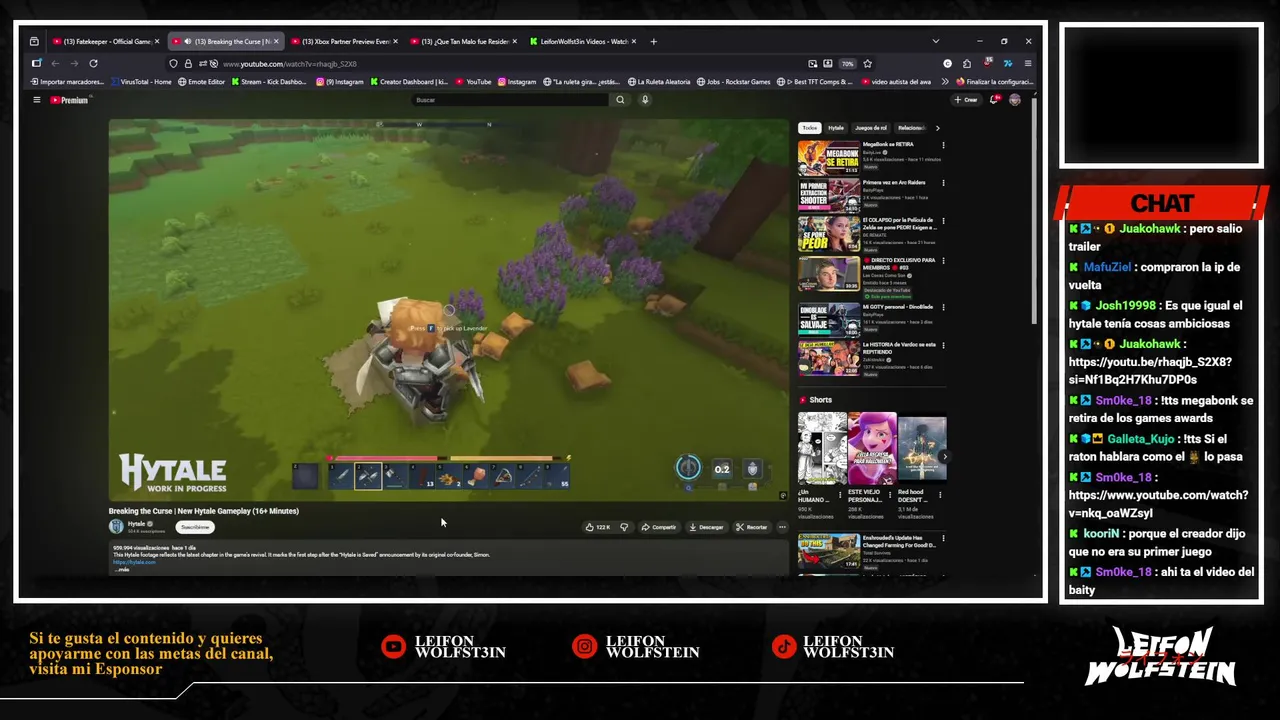Mute audio on the Breaking the Curse tab
Screen dimensions: 1280x720
coord(188,42)
